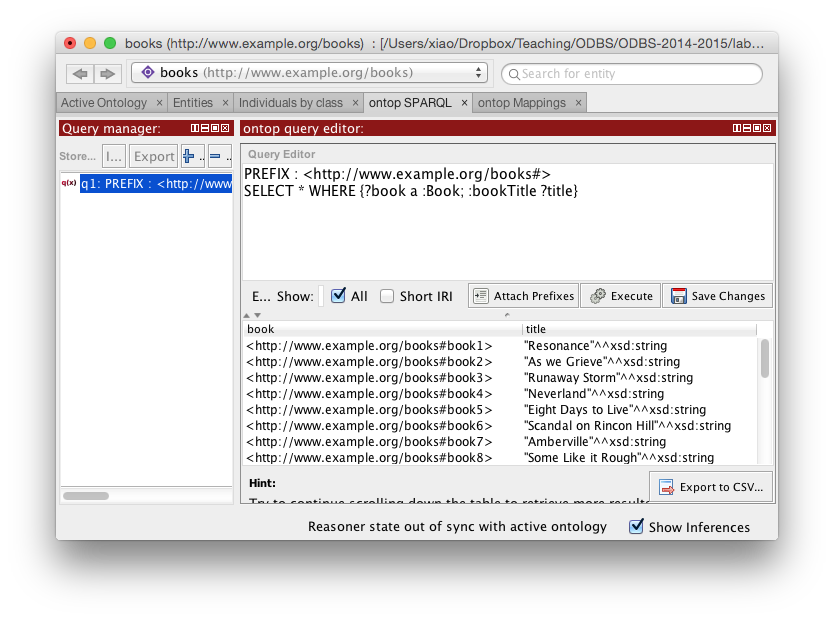The width and height of the screenshot is (834, 620).
Task: Close the Query manager panel
Action: pos(225,128)
